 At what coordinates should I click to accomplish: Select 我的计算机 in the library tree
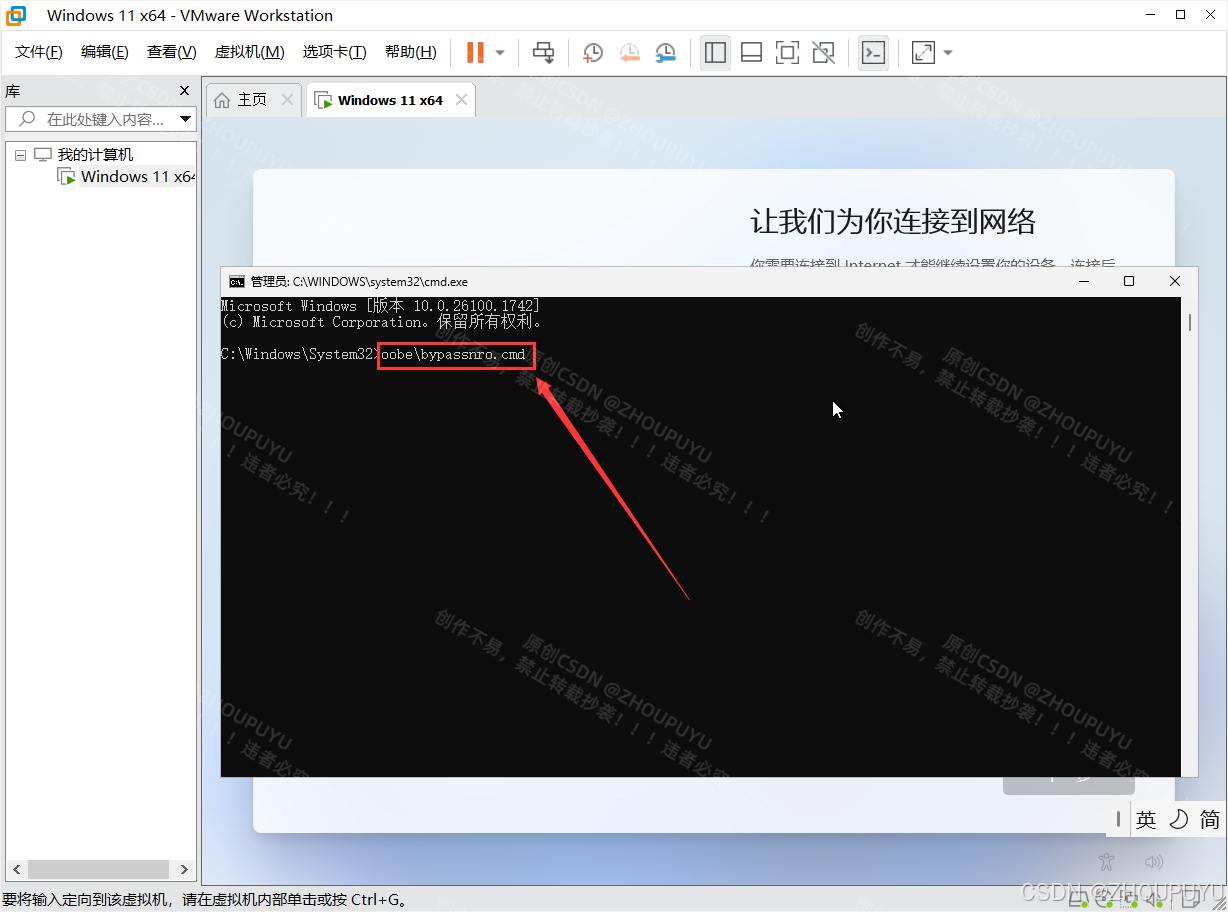point(95,155)
